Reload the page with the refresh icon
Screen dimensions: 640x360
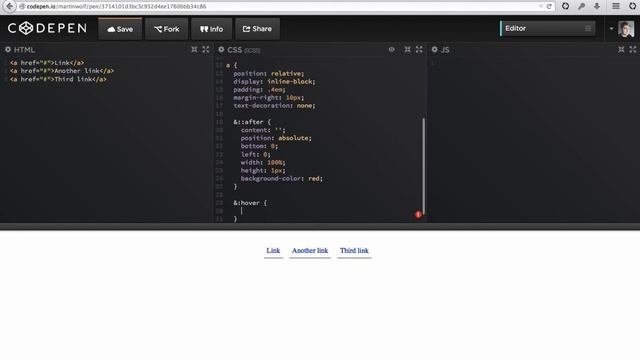click(x=549, y=7)
